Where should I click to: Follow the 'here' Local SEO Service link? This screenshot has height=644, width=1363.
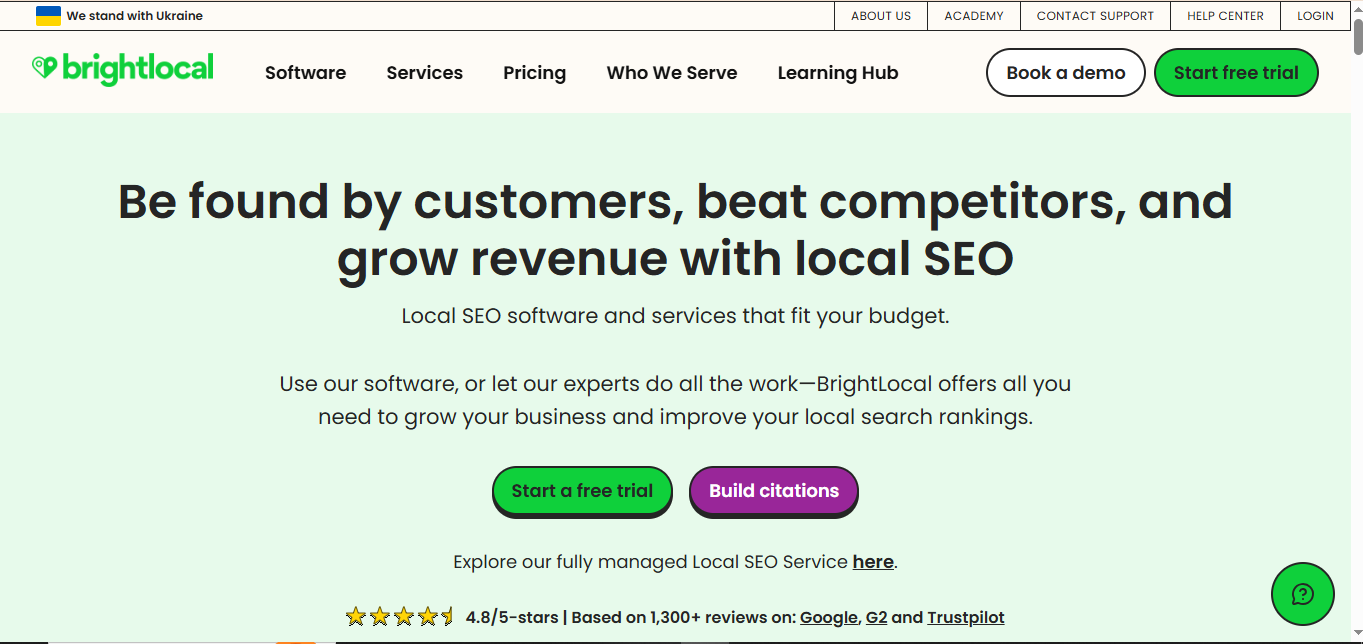873,562
